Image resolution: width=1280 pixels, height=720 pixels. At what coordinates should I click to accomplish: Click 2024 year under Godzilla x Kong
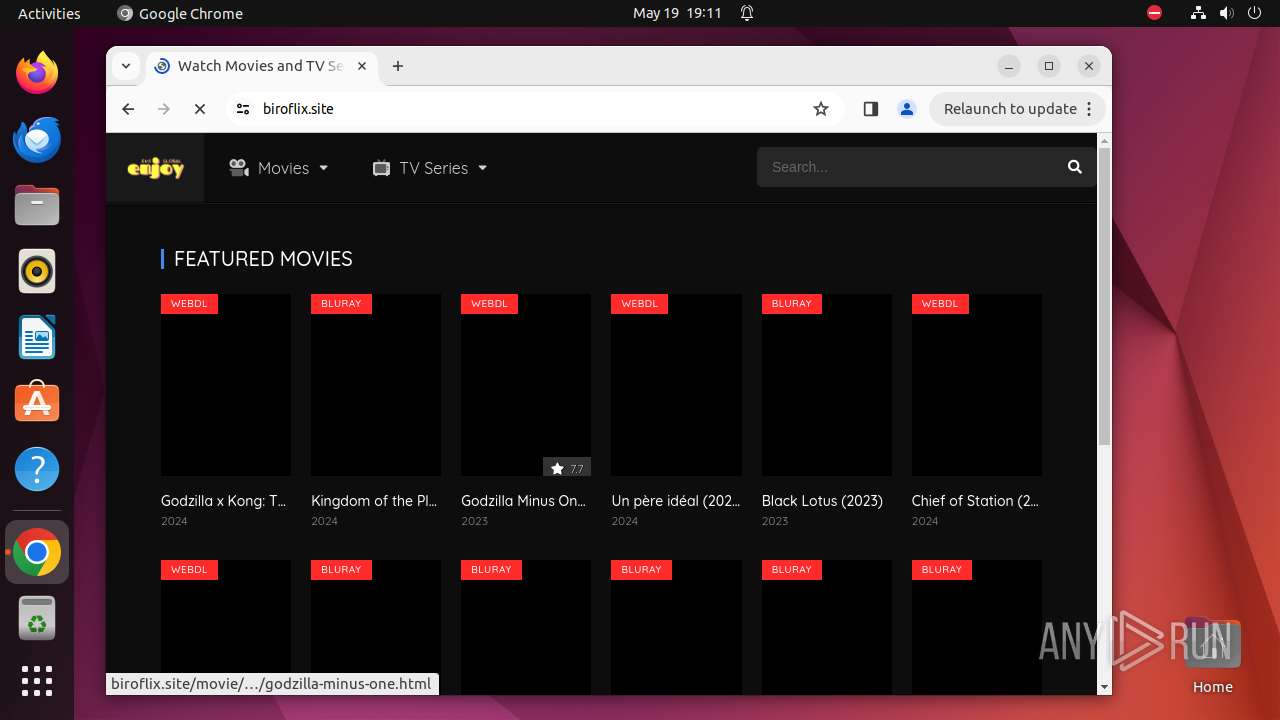174,521
